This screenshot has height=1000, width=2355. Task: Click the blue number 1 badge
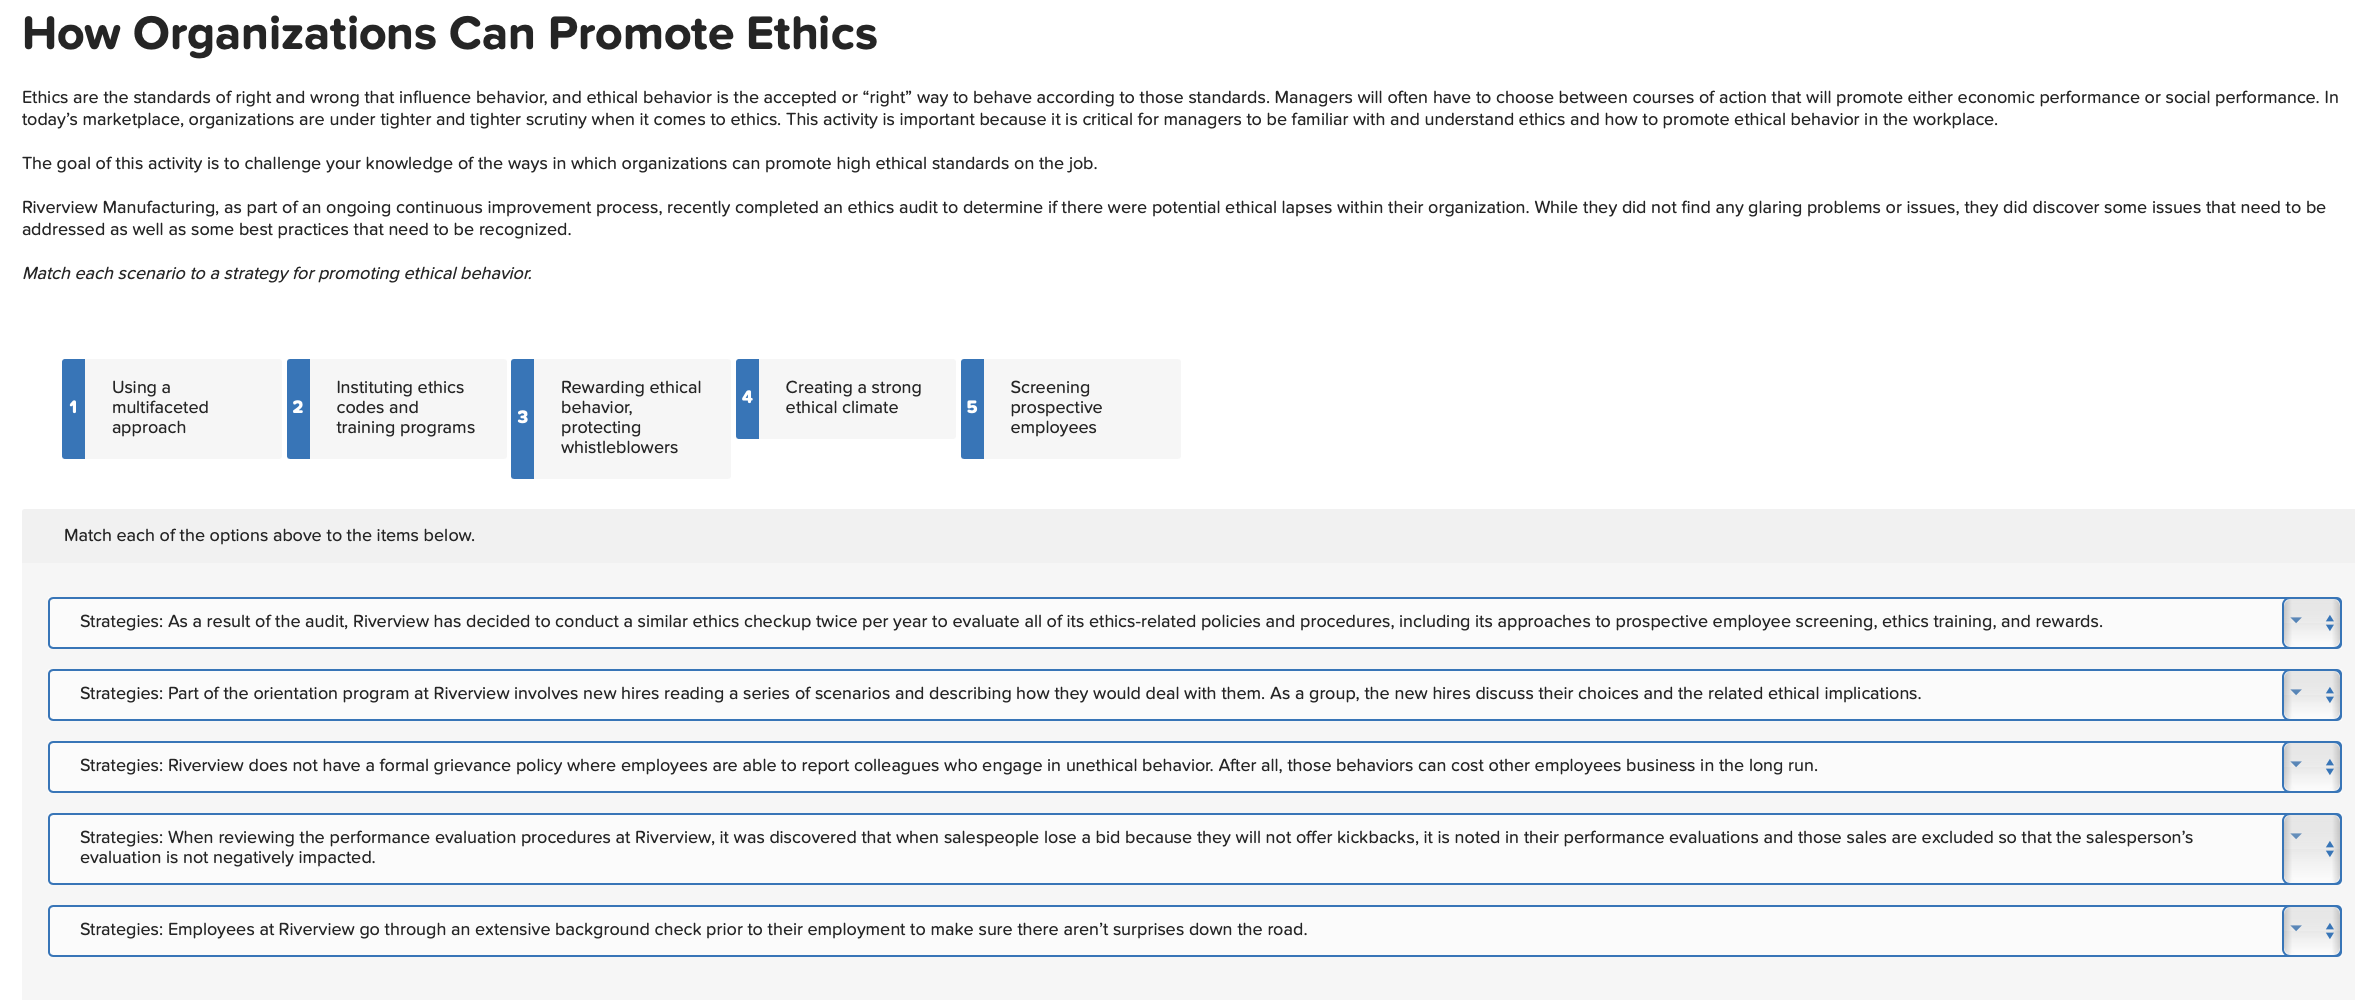click(74, 407)
